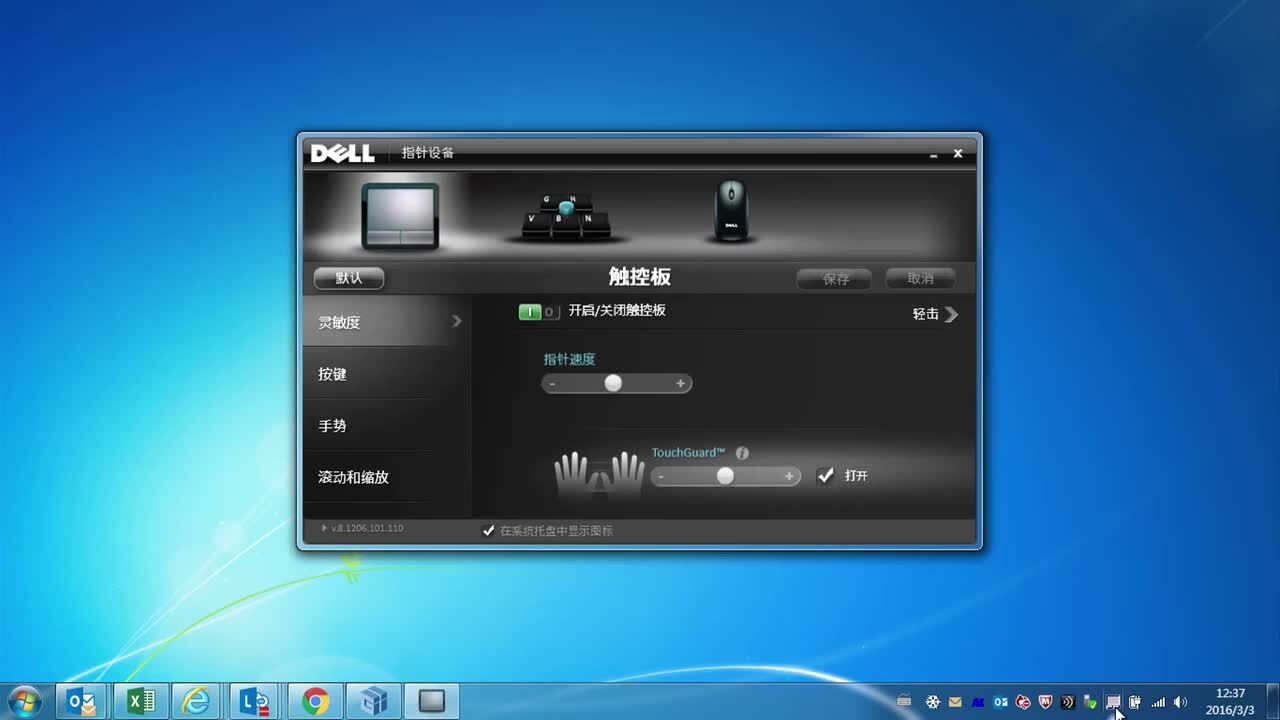The height and width of the screenshot is (720, 1280).
Task: Click the TouchGuard label
Action: click(688, 453)
